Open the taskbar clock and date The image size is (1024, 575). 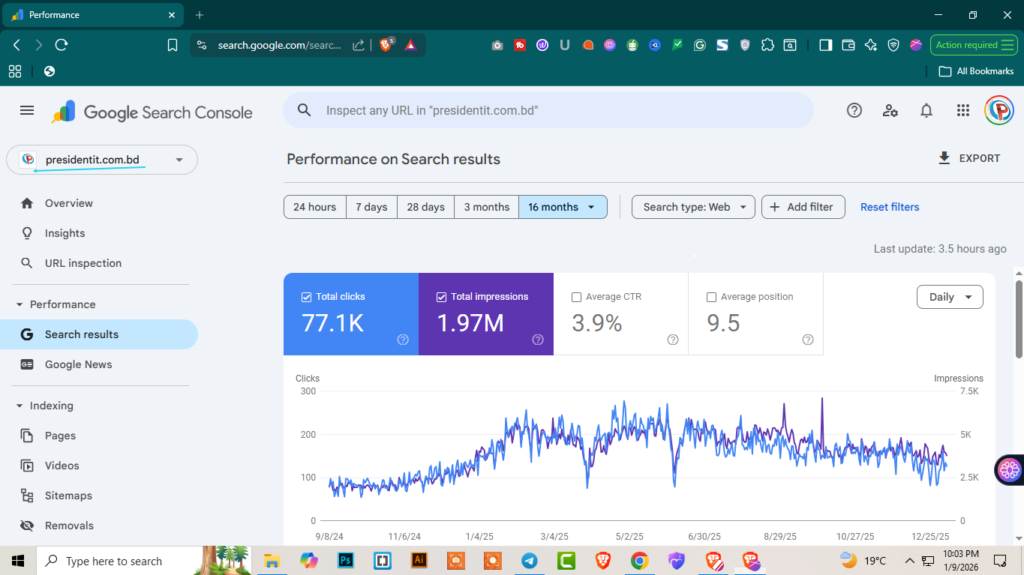pyautogui.click(x=961, y=561)
